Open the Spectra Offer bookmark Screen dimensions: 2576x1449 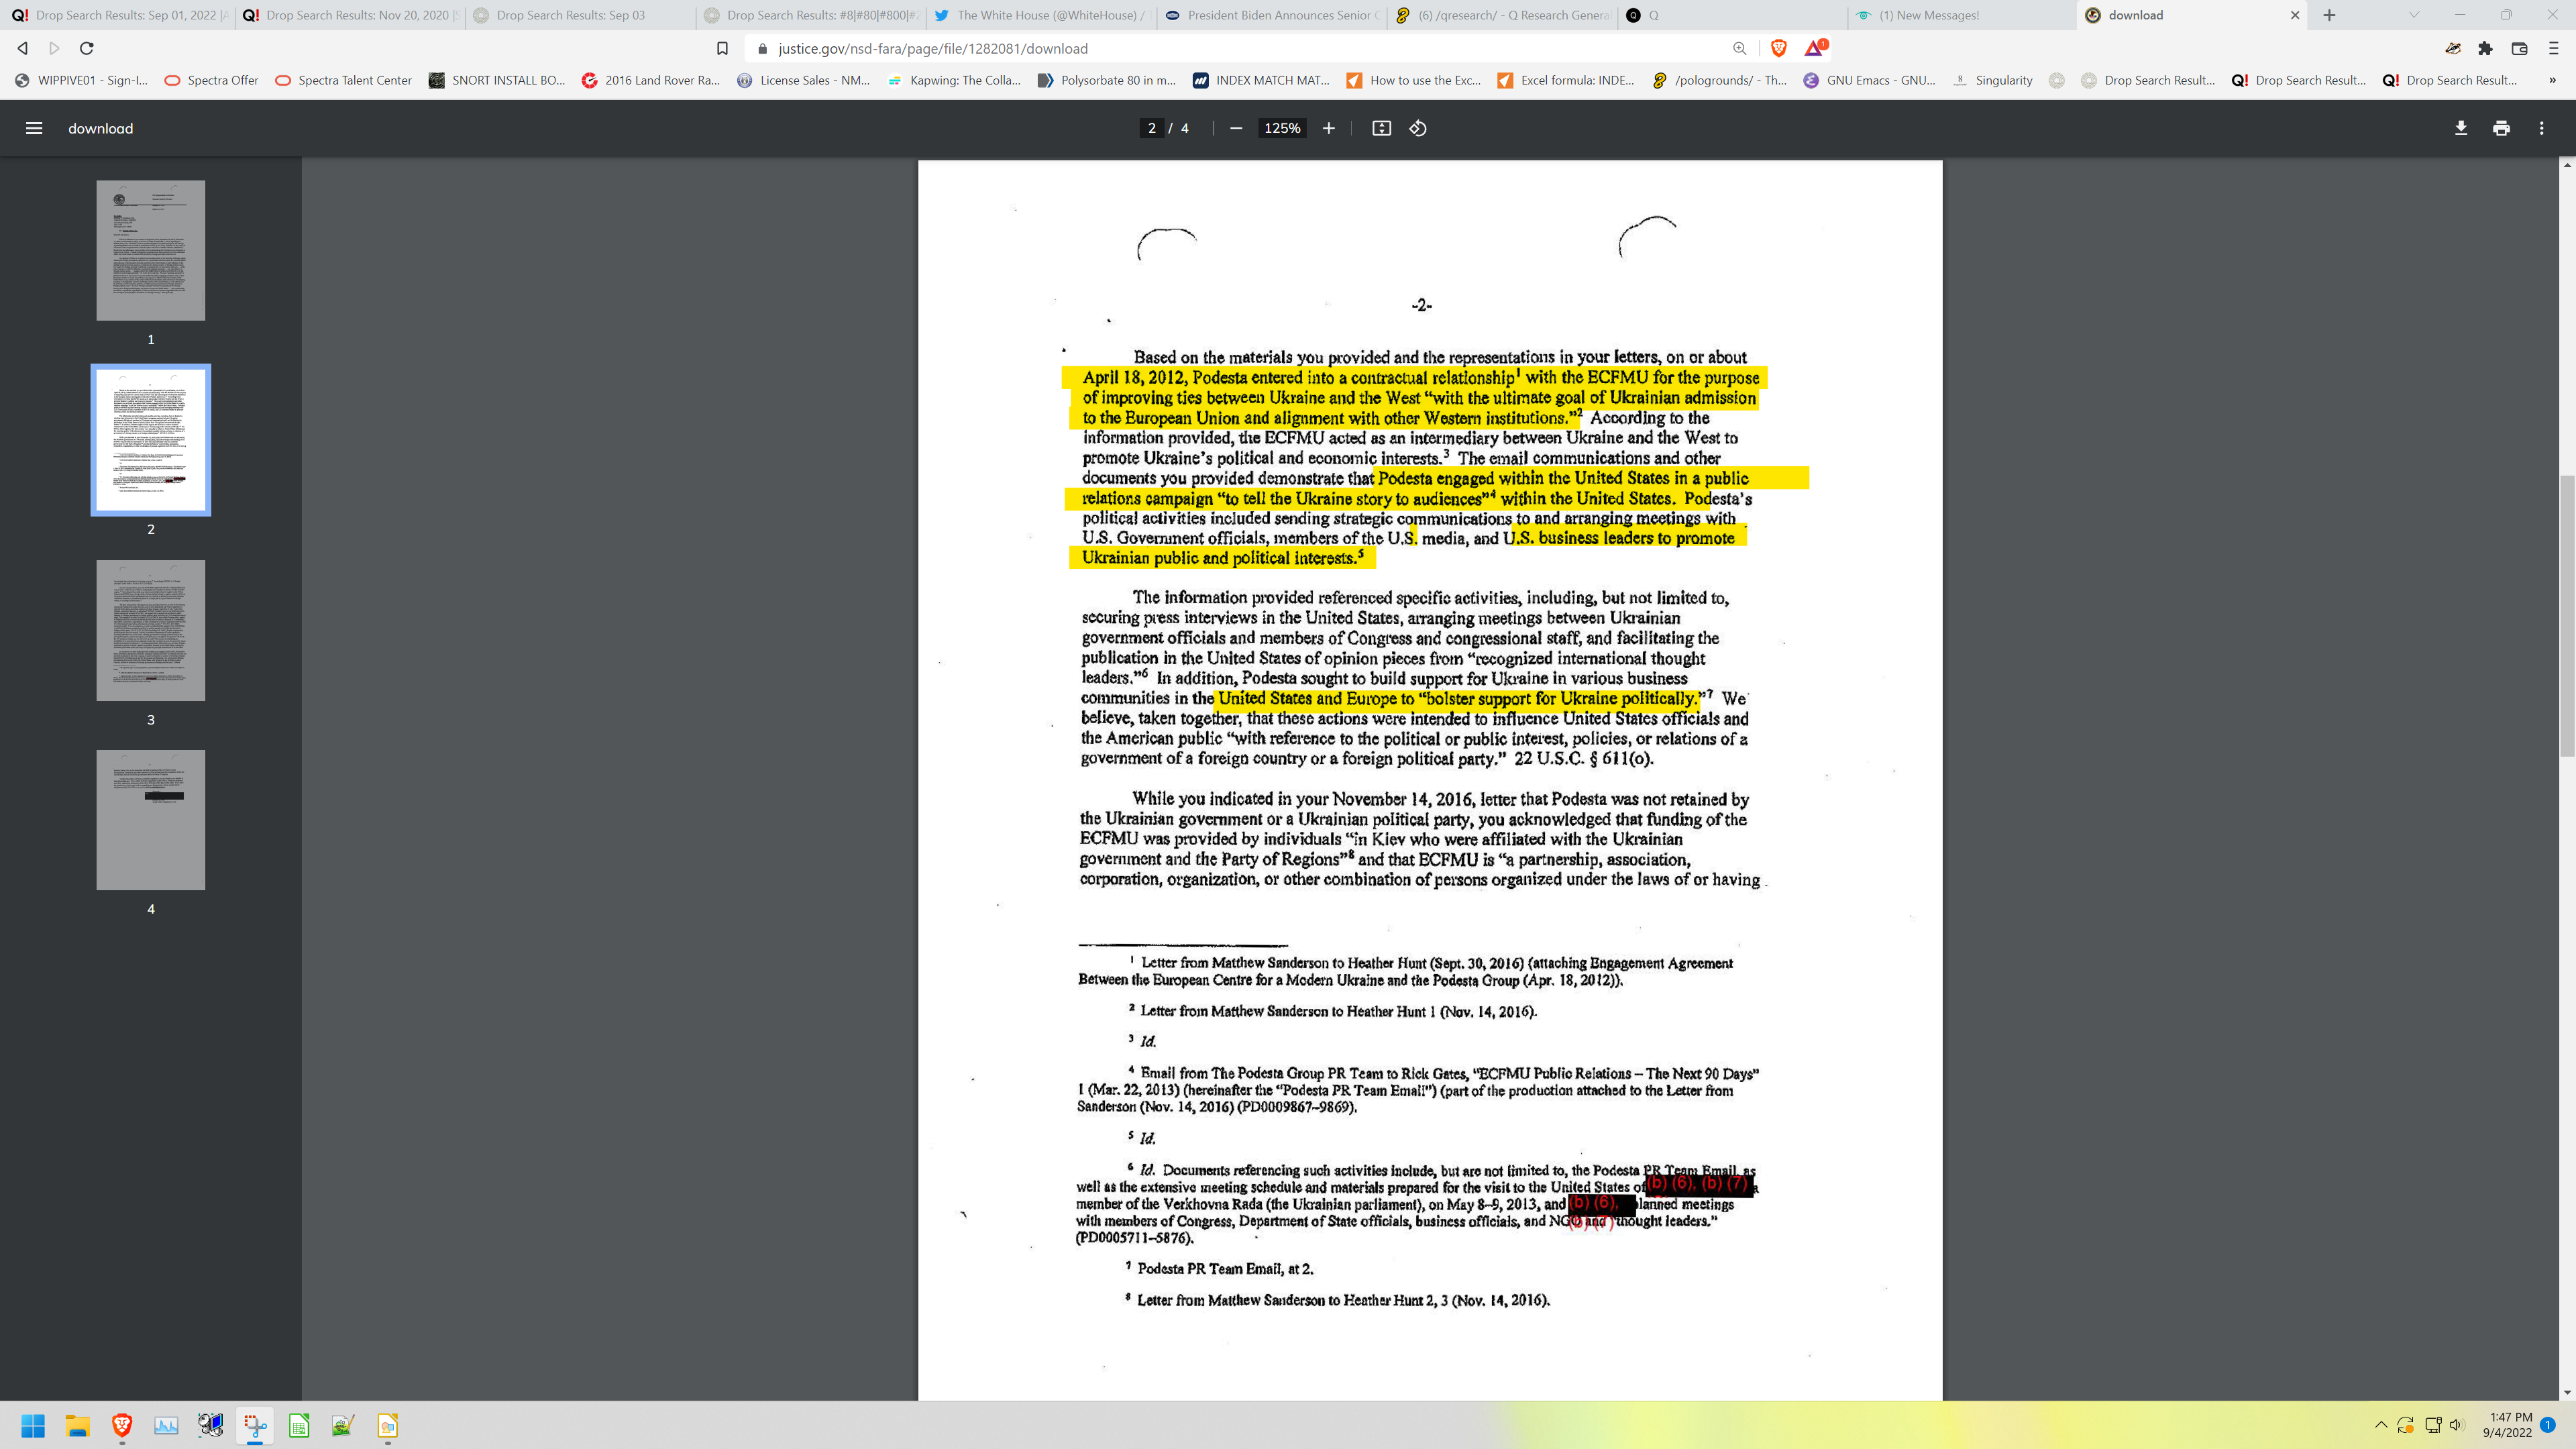(211, 80)
